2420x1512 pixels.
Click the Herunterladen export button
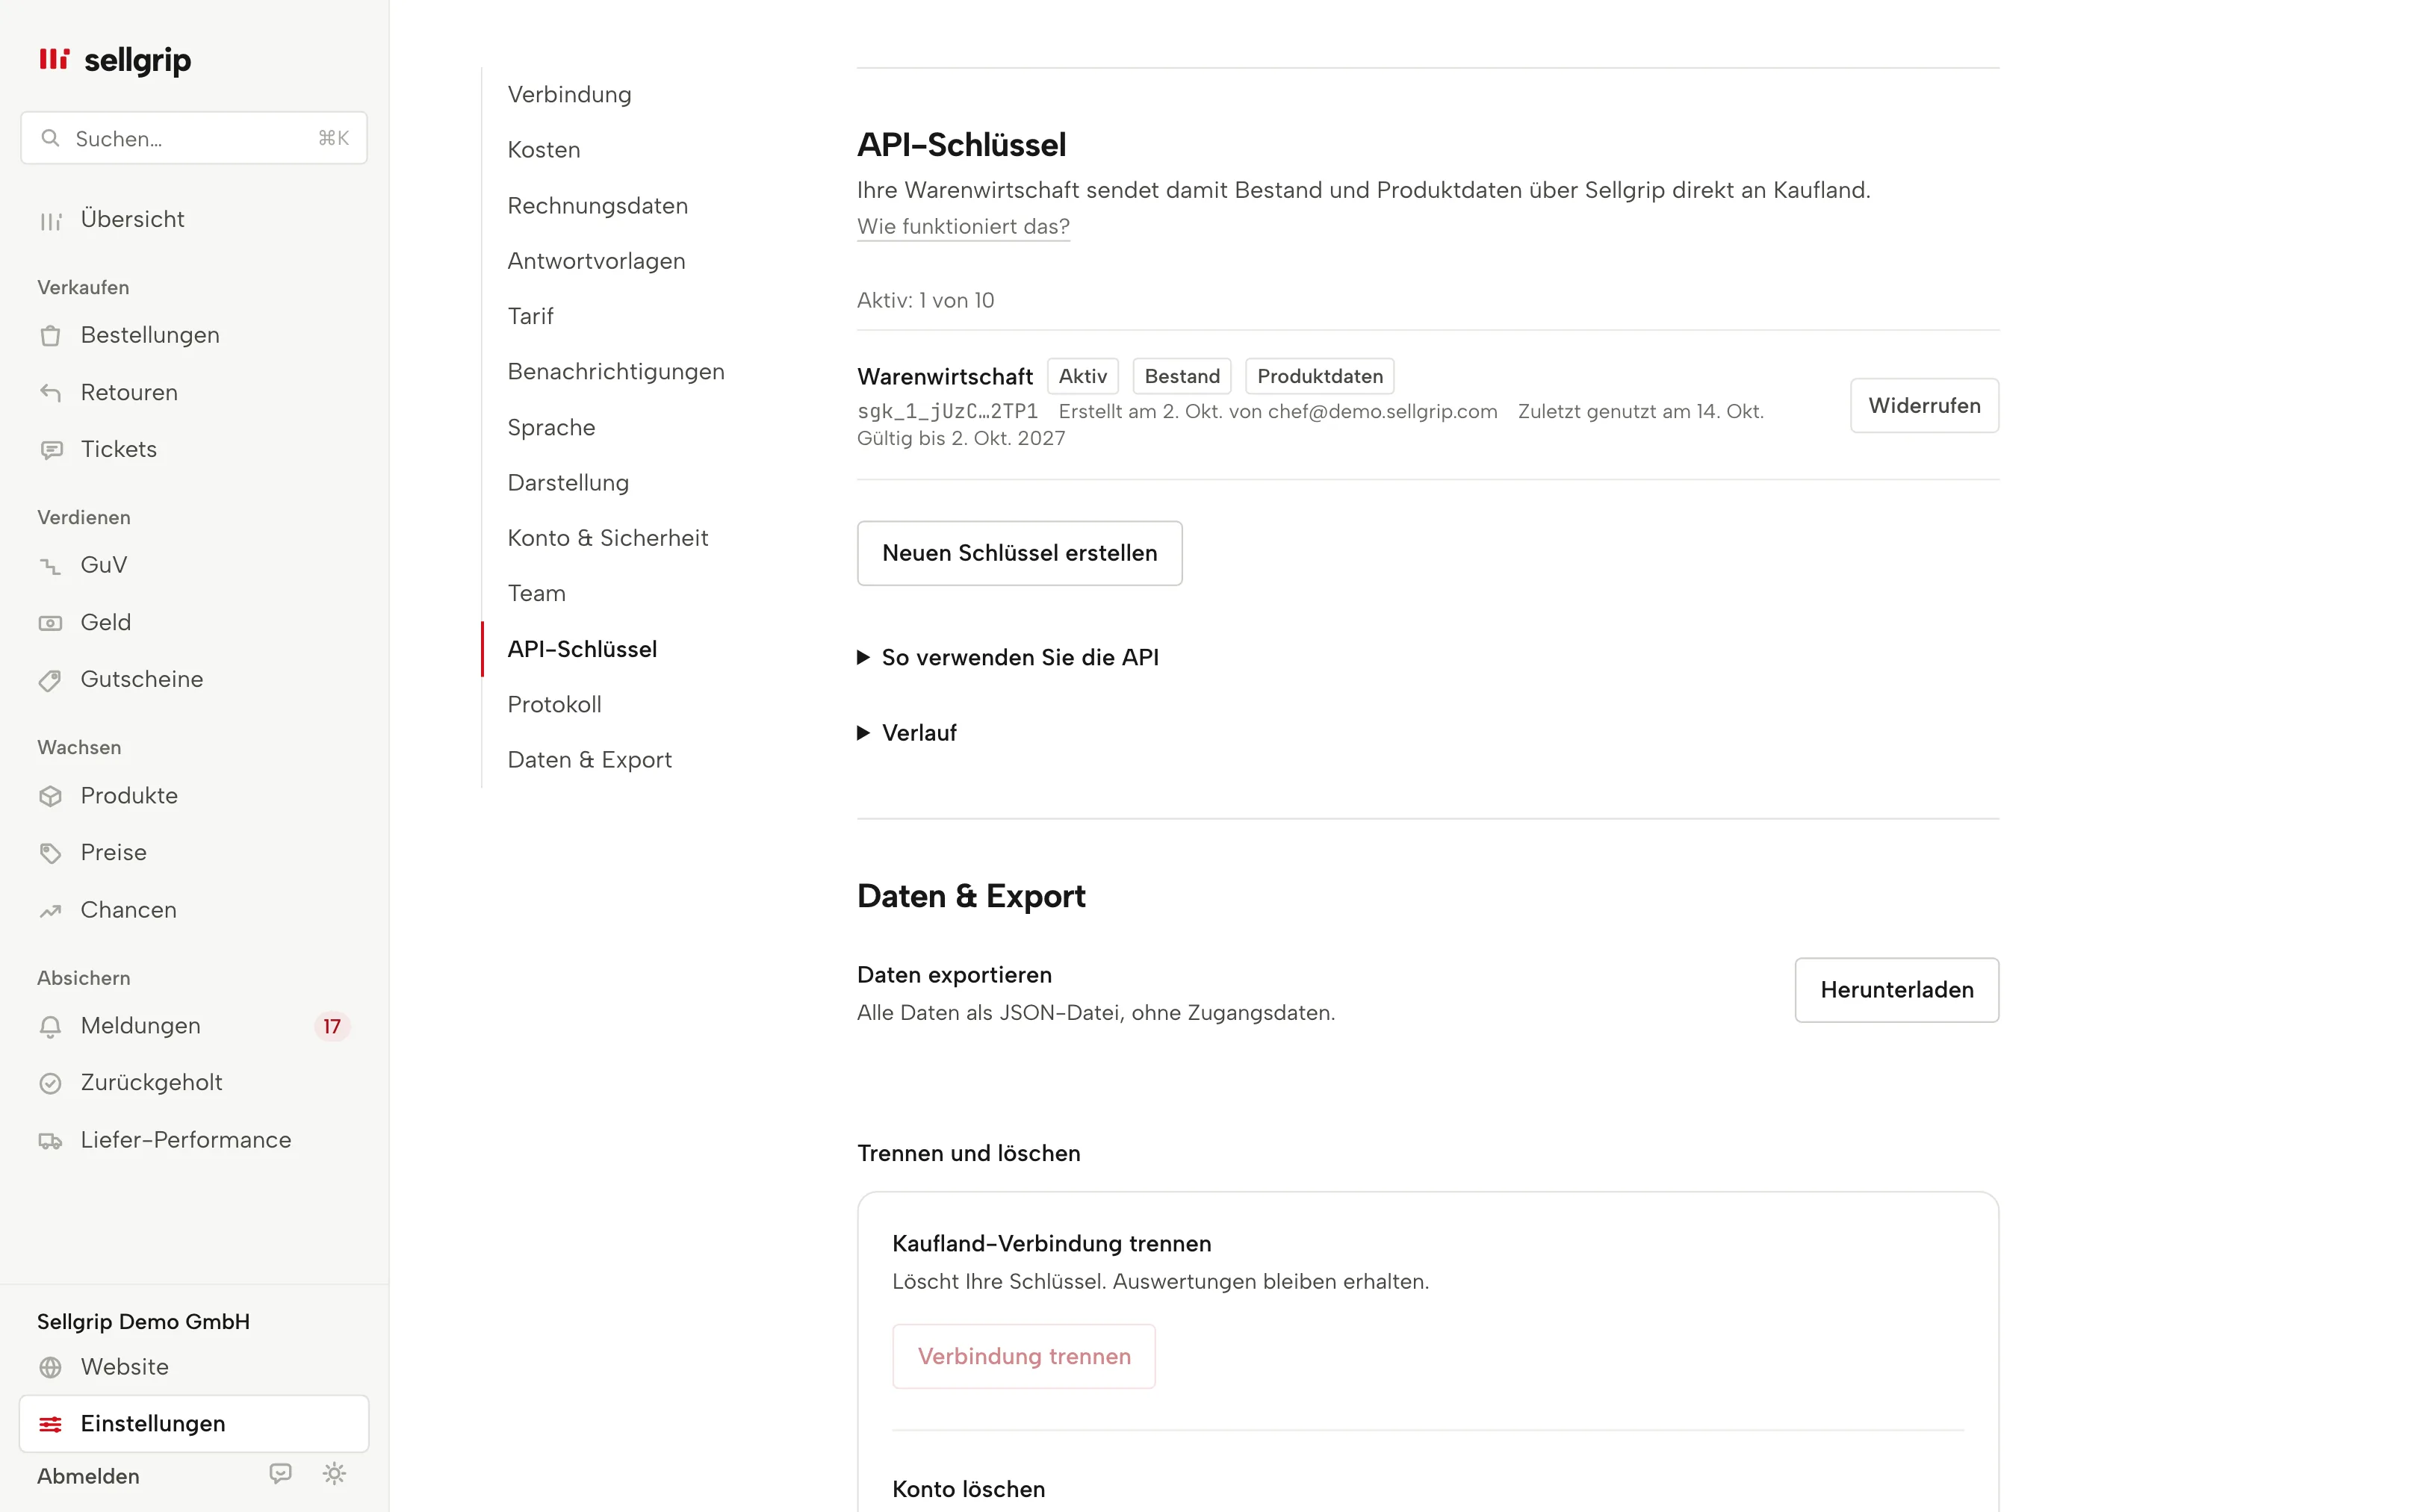coord(1896,990)
